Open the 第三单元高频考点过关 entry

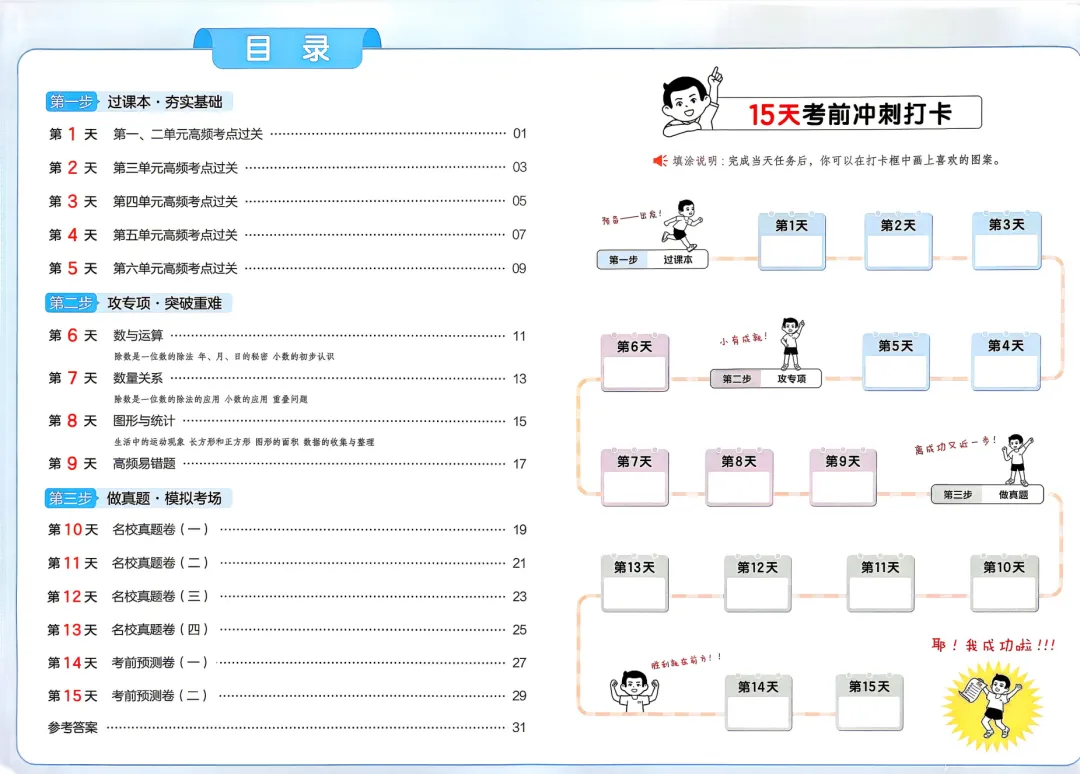pos(287,167)
